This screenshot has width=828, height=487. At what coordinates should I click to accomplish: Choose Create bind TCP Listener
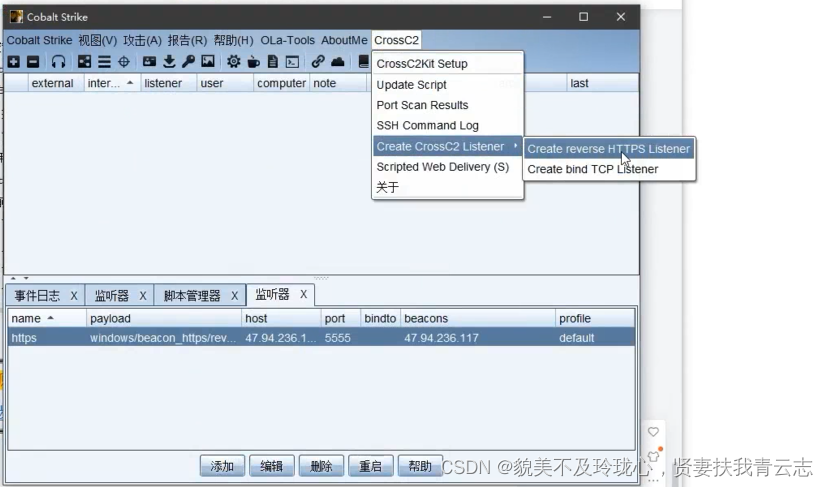[x=609, y=169]
